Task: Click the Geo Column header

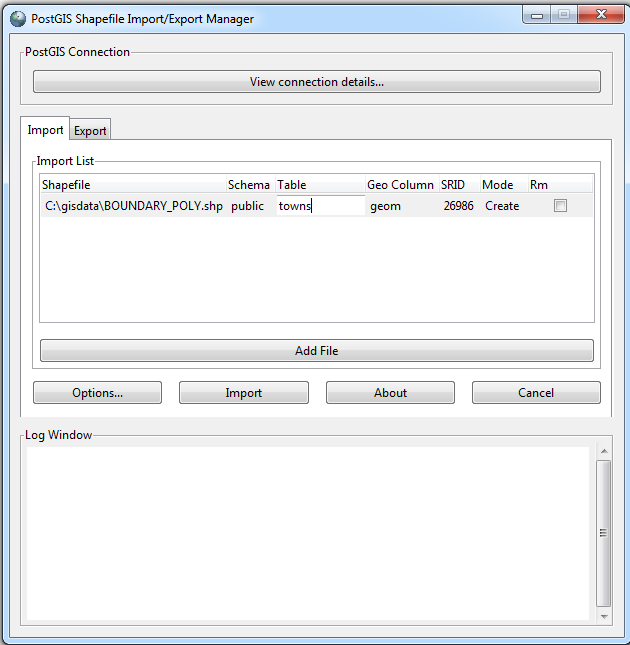Action: tap(402, 185)
